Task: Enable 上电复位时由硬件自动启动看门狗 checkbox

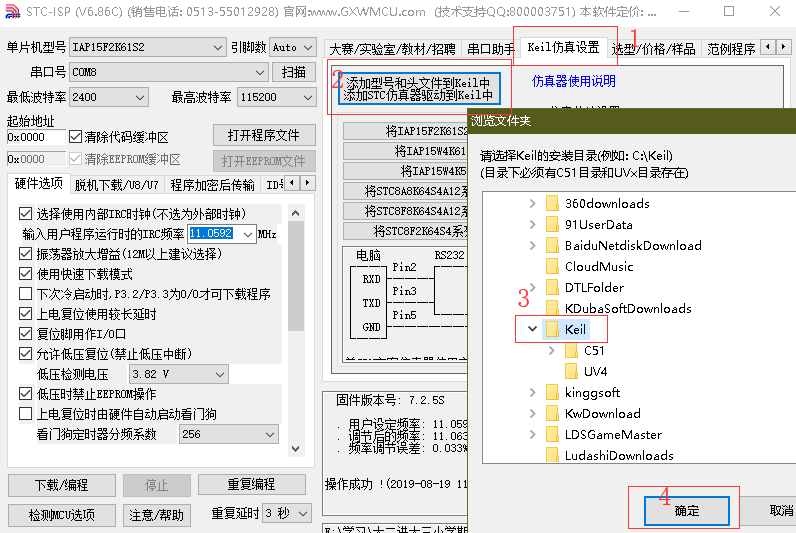Action: click(25, 414)
